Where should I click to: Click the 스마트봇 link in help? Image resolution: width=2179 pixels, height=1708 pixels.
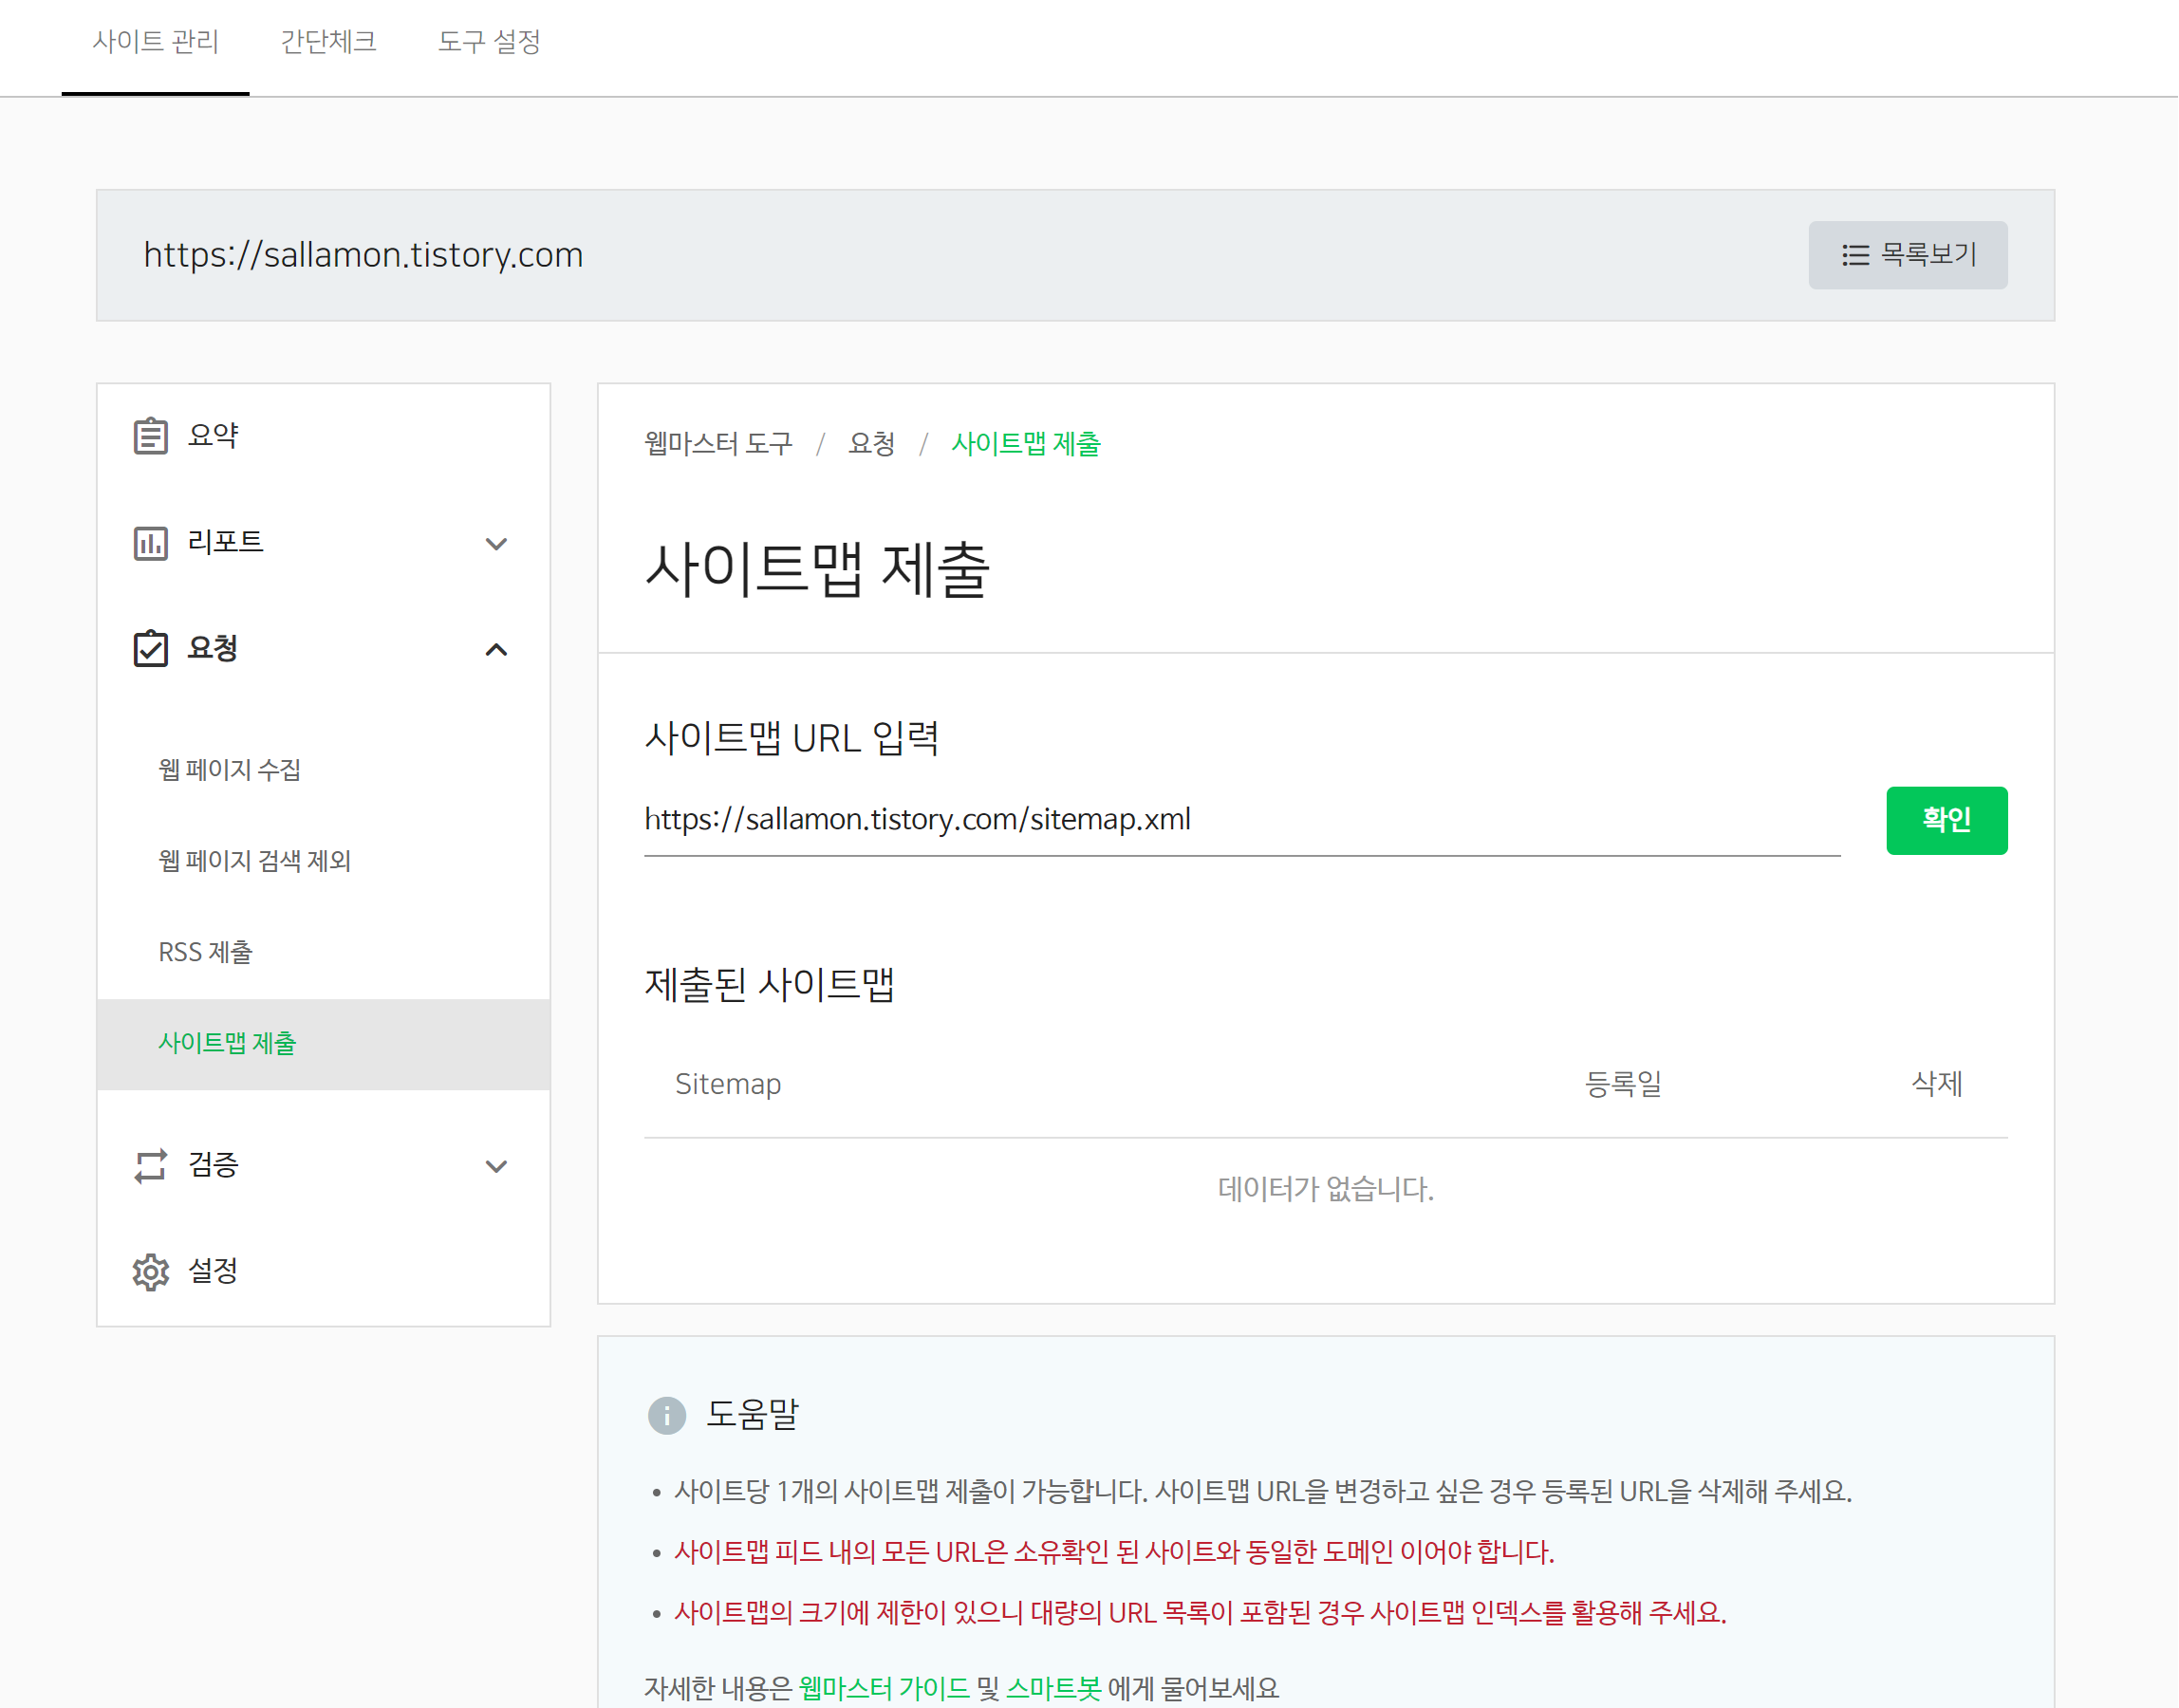(1053, 1688)
